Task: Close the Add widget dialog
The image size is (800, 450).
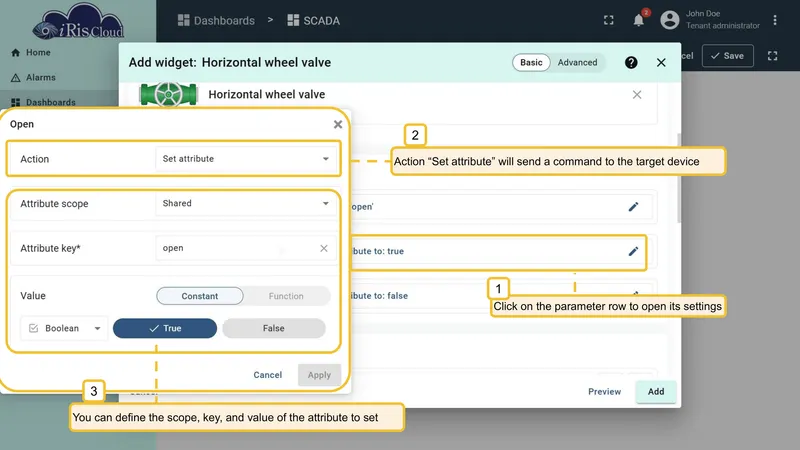Action: [661, 62]
